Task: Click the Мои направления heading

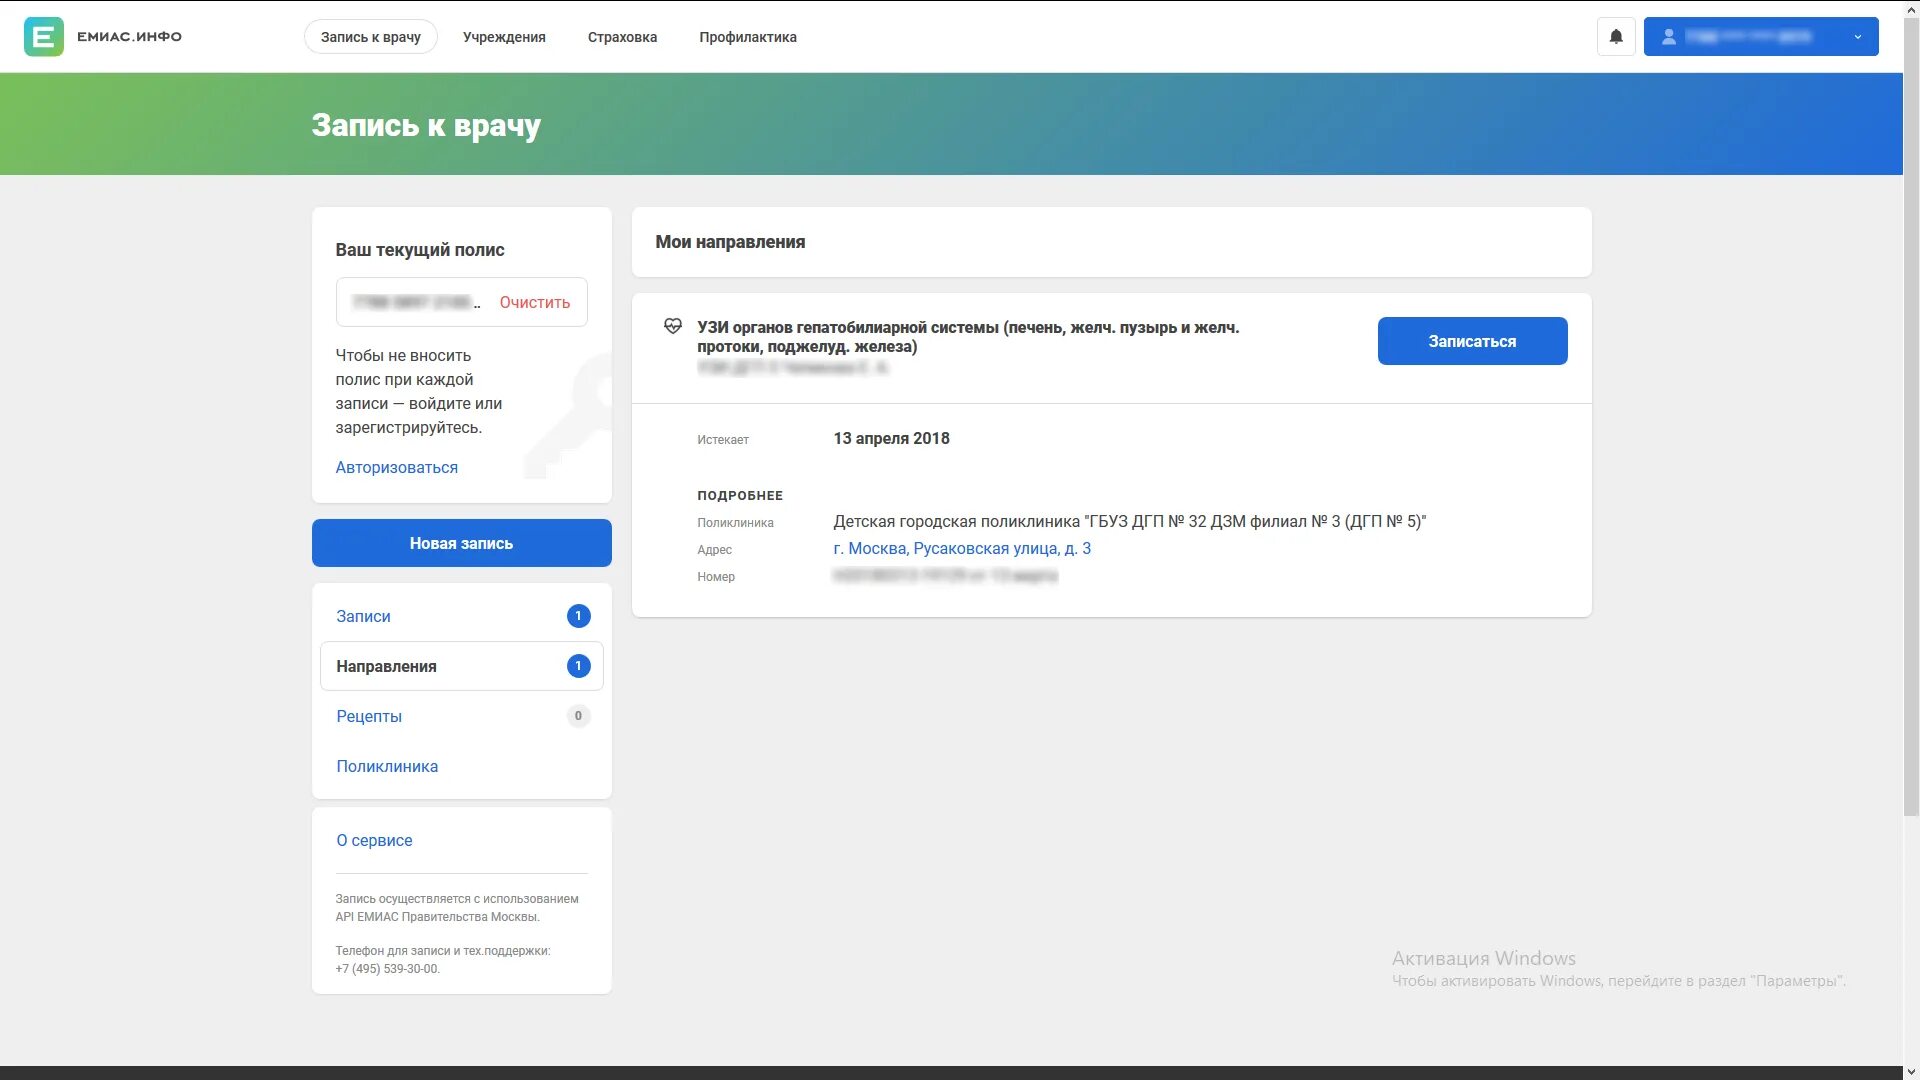Action: (x=730, y=242)
